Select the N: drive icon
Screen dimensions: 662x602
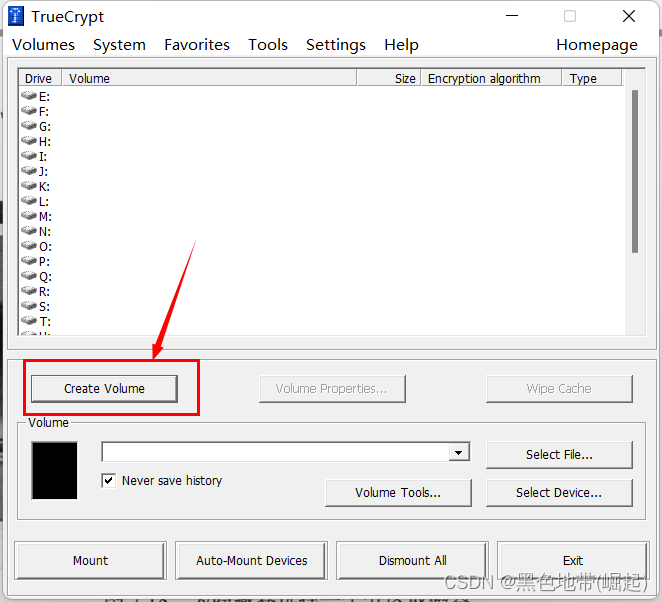29,231
